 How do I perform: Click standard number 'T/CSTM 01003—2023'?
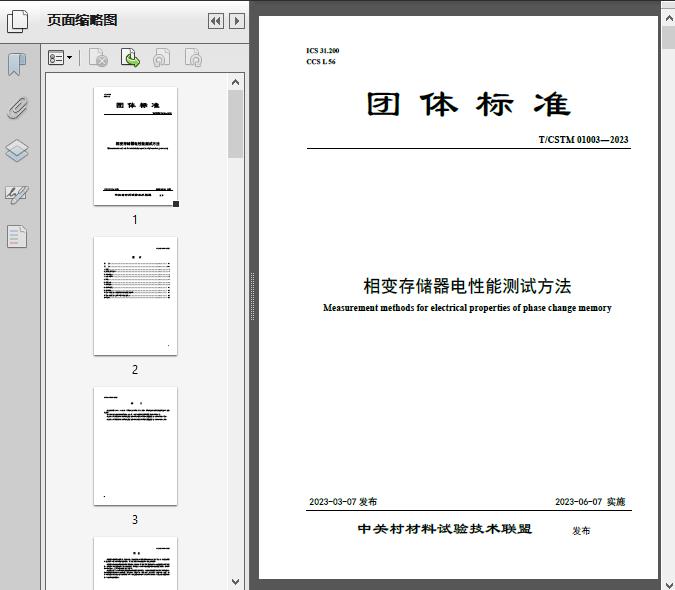(583, 139)
